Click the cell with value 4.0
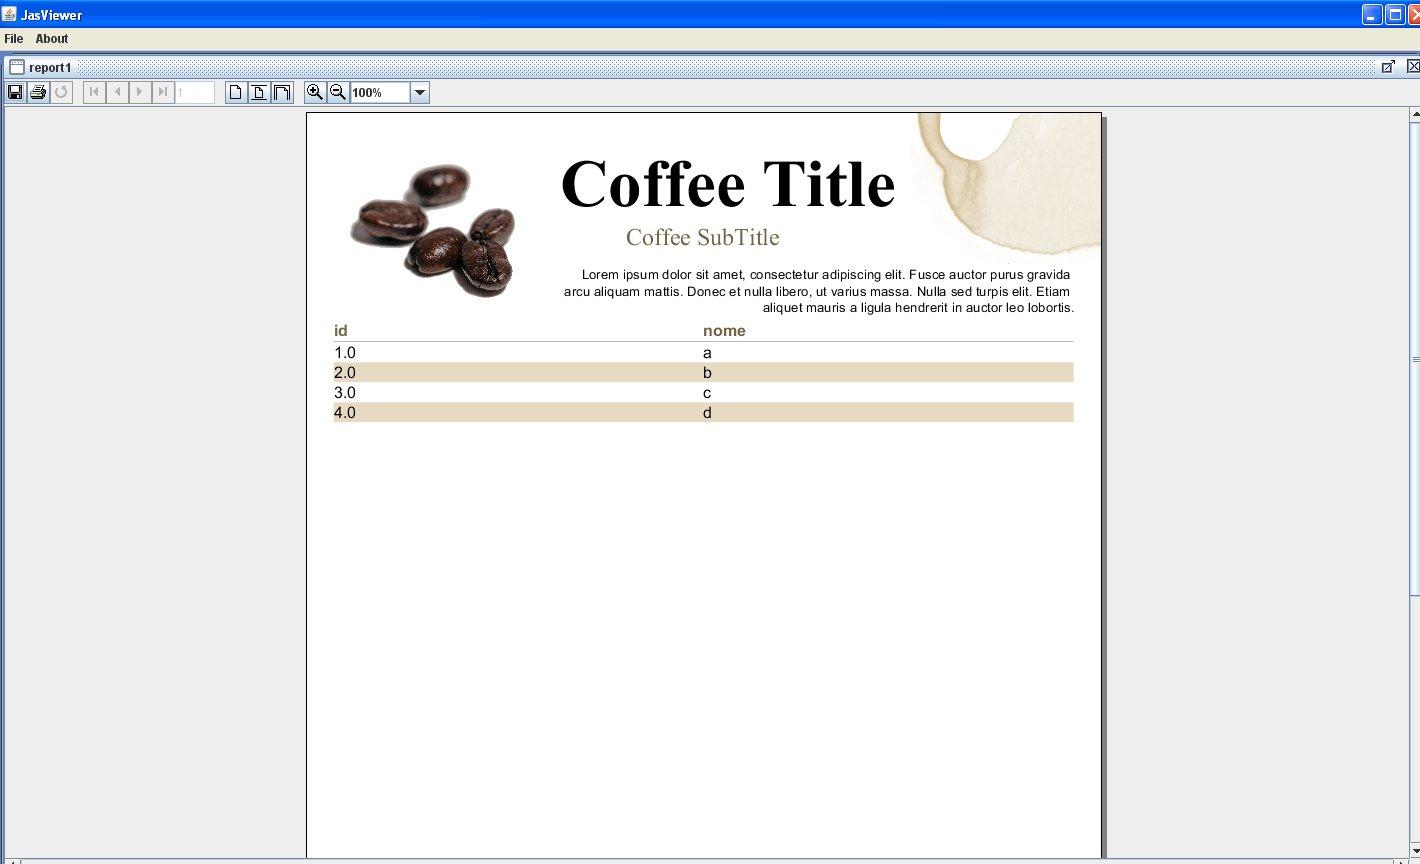Screen dimensions: 1420x864 [345, 413]
